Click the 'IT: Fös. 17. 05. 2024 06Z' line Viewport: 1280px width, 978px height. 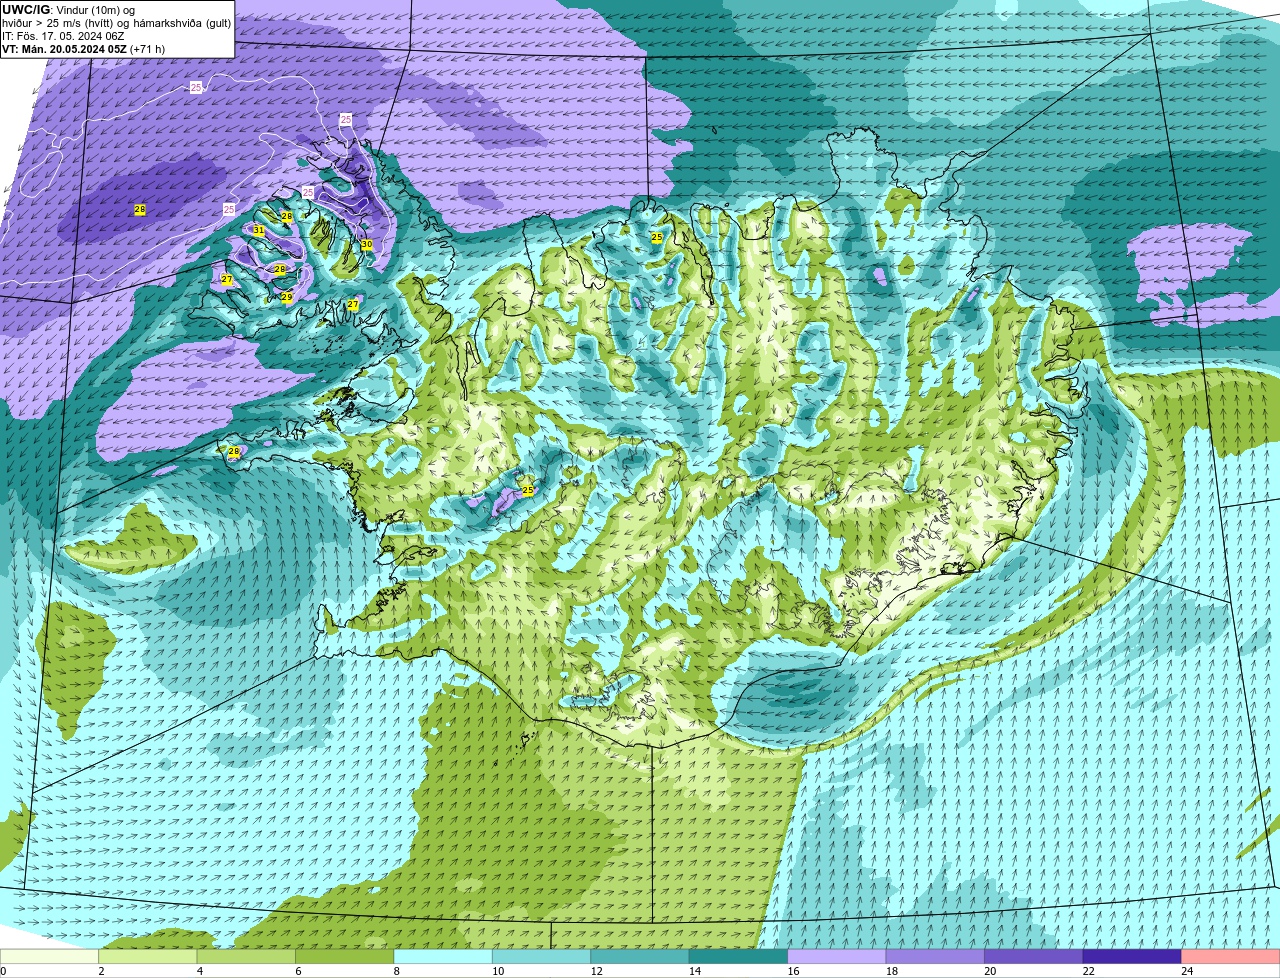pyautogui.click(x=63, y=36)
